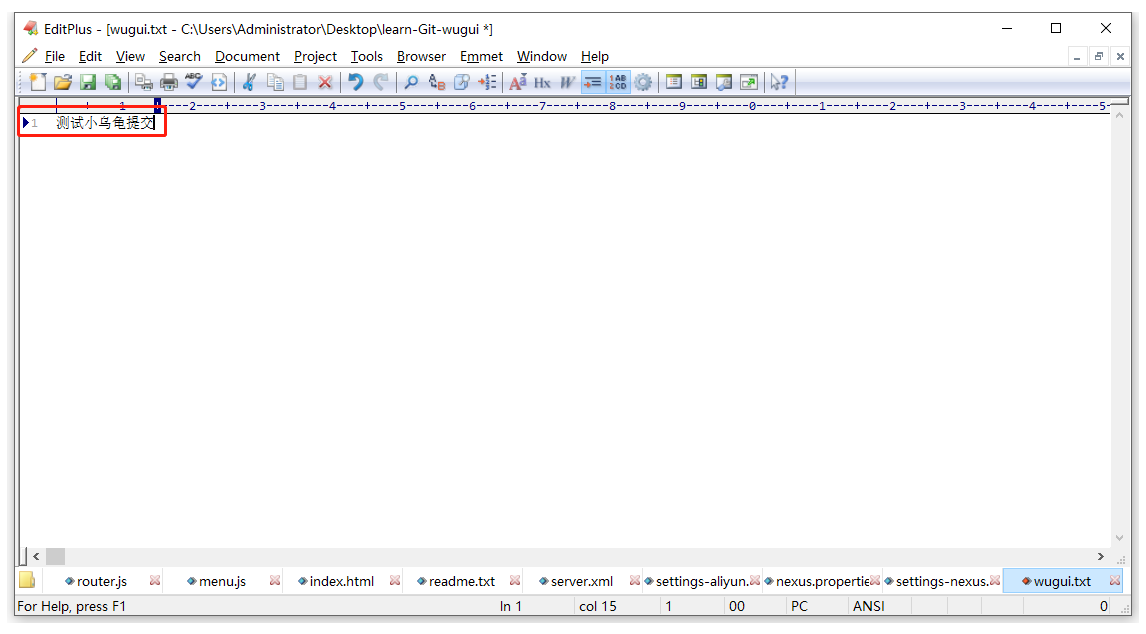
Task: Close the wugui.txt tab
Action: pyautogui.click(x=1115, y=581)
